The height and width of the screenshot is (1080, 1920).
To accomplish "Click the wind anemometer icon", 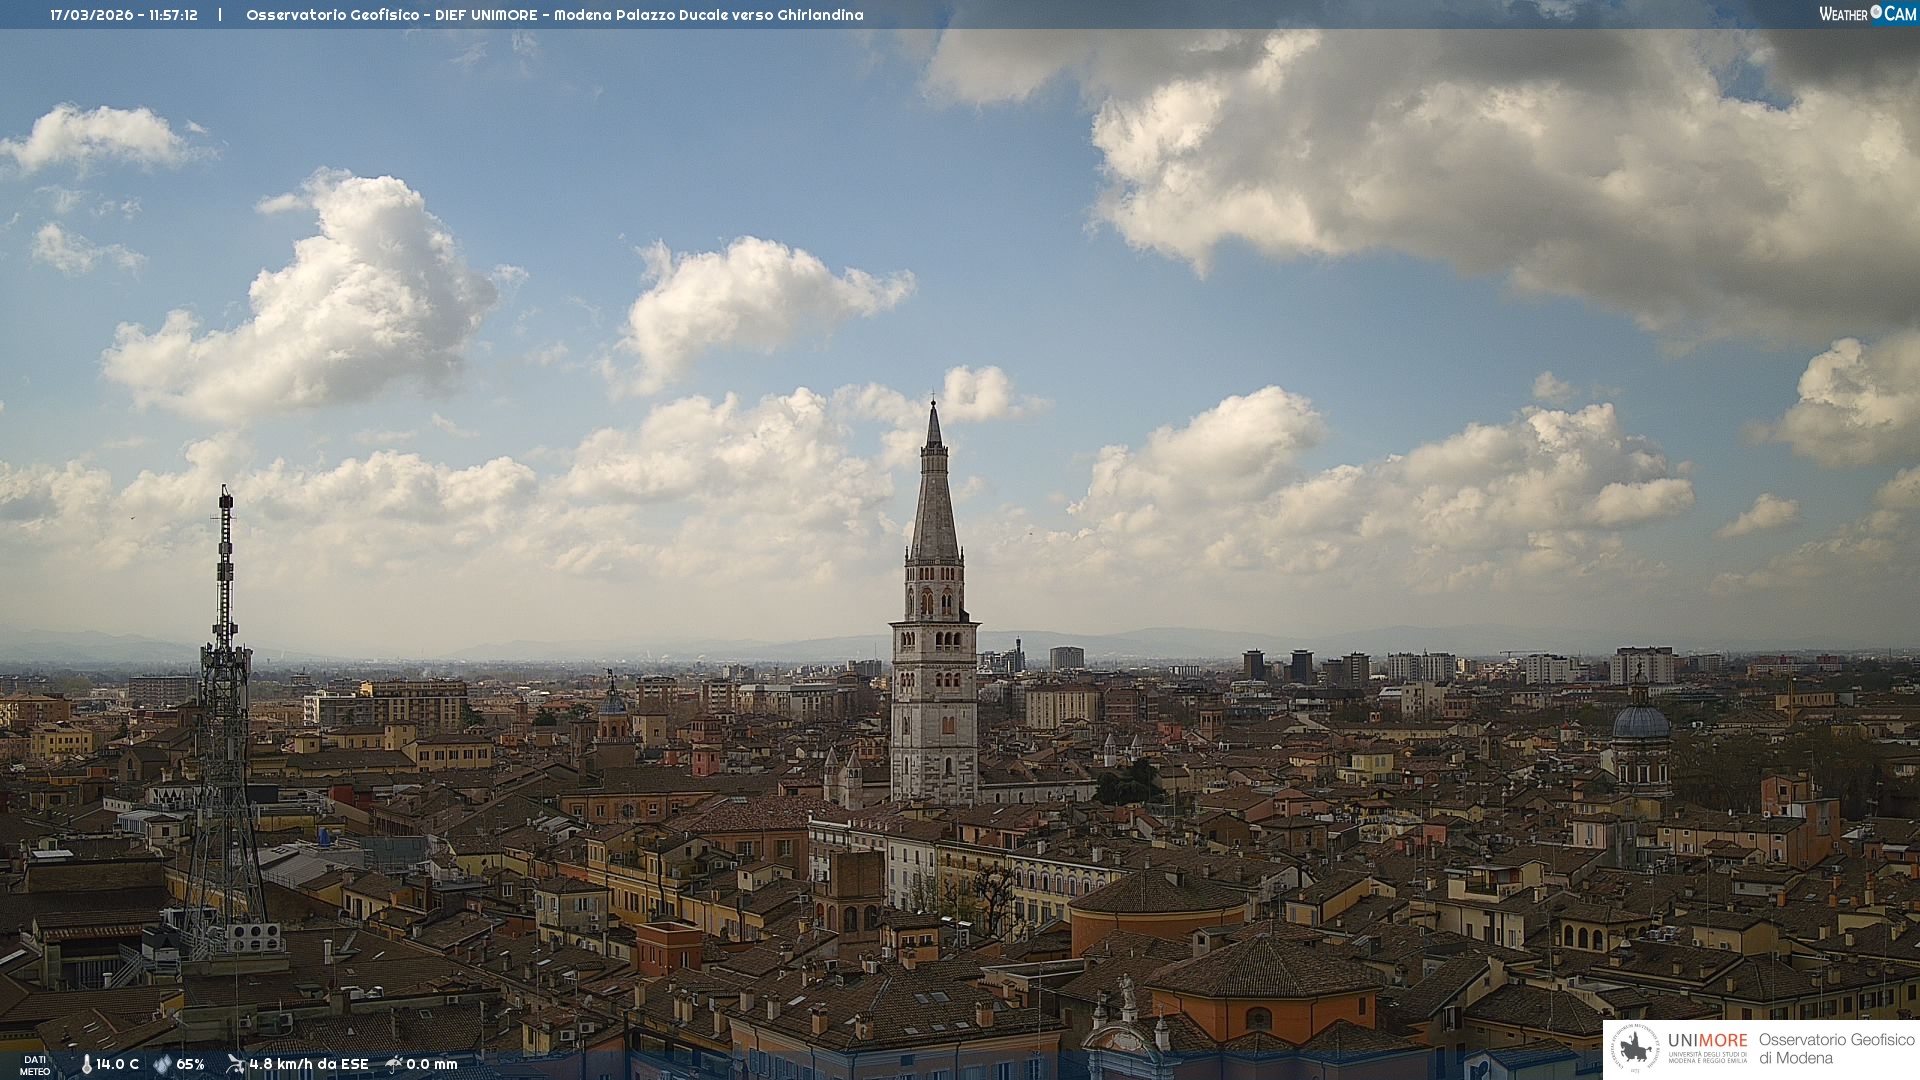I will [235, 1064].
